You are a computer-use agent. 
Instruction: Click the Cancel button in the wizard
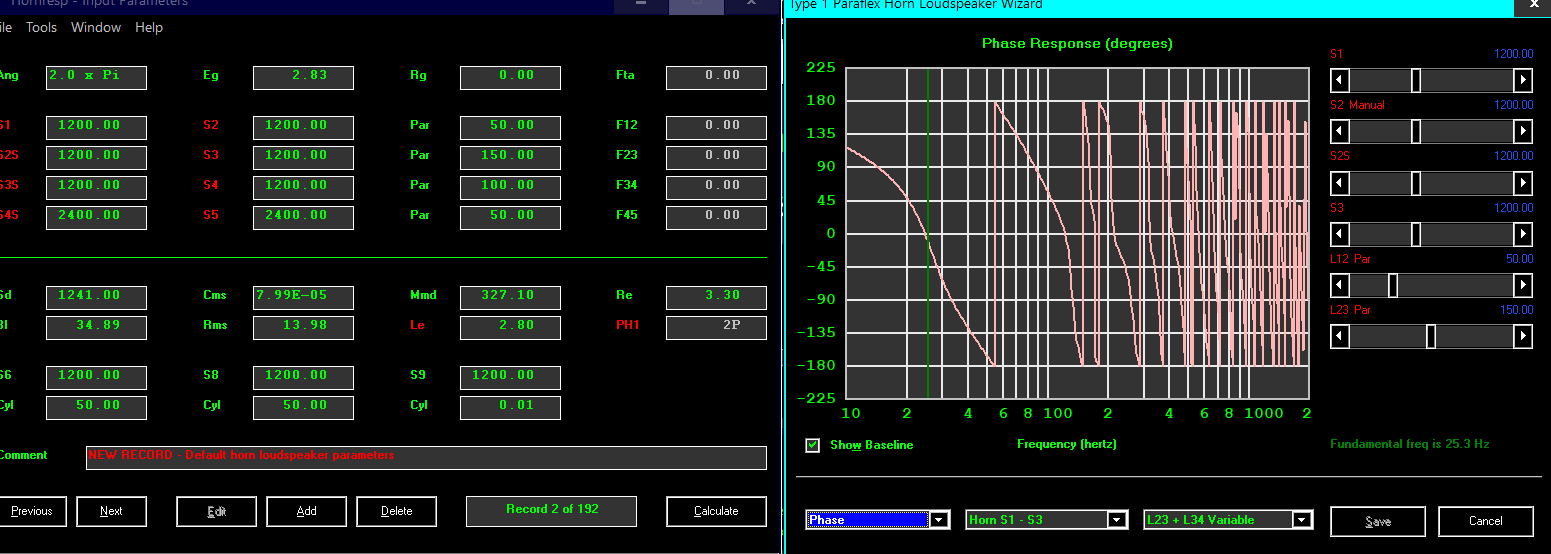(1485, 521)
